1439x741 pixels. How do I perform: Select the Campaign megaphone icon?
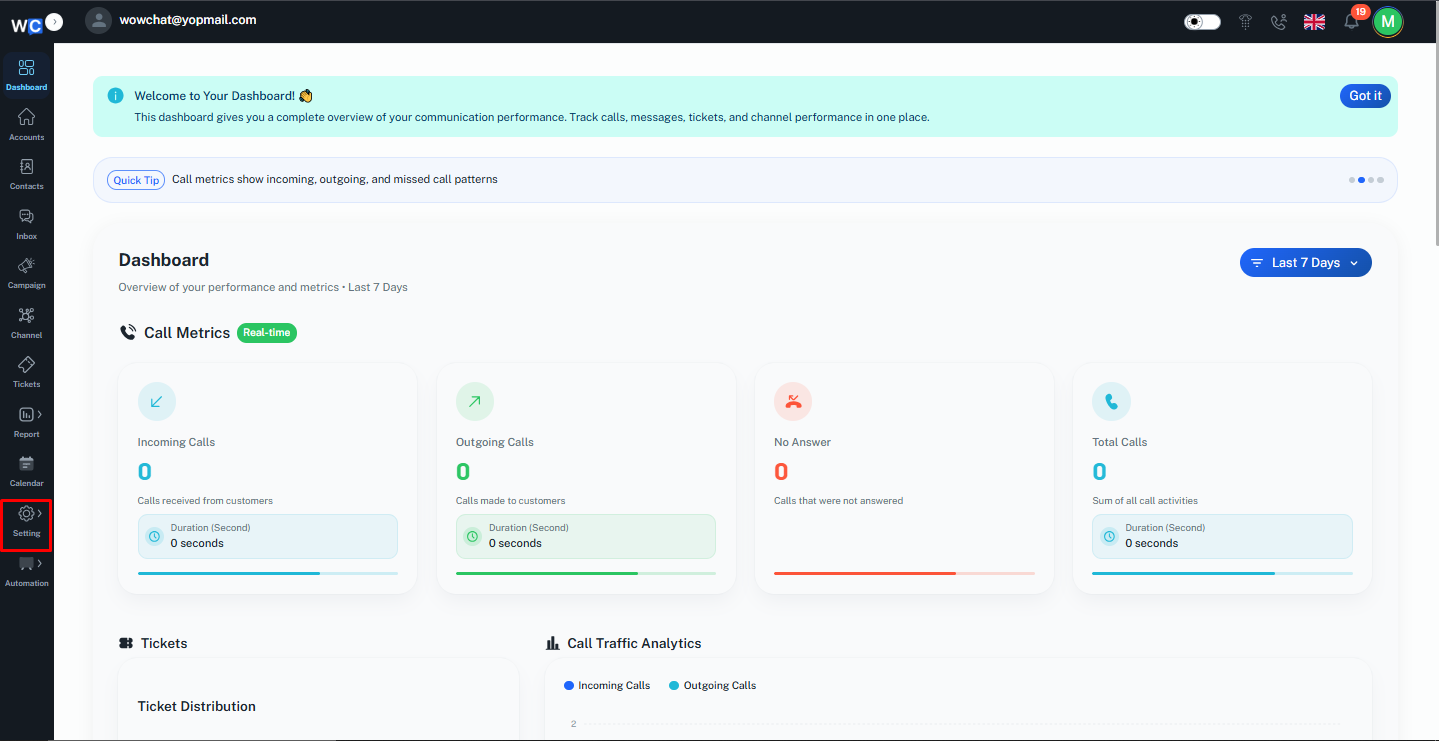pyautogui.click(x=26, y=265)
